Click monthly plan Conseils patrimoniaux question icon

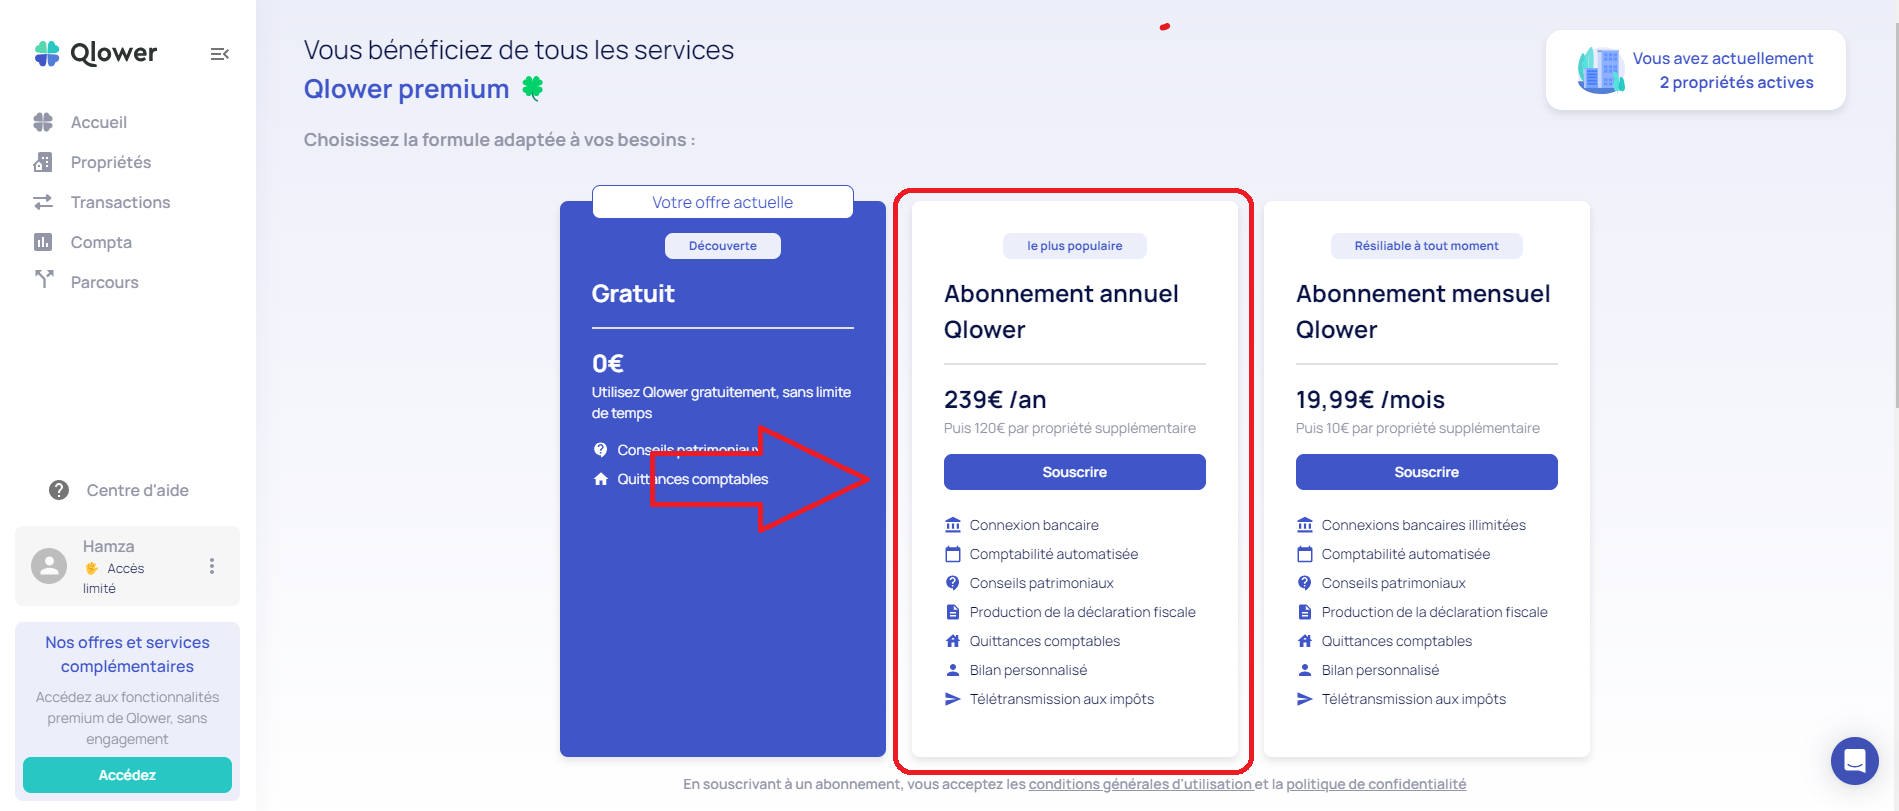coord(1305,583)
